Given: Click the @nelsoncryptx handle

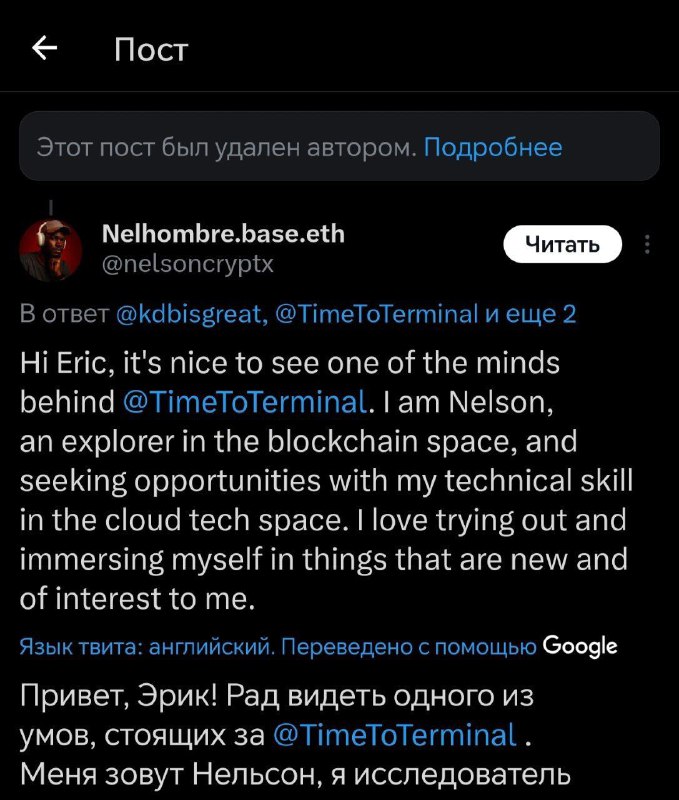Looking at the screenshot, I should (188, 264).
